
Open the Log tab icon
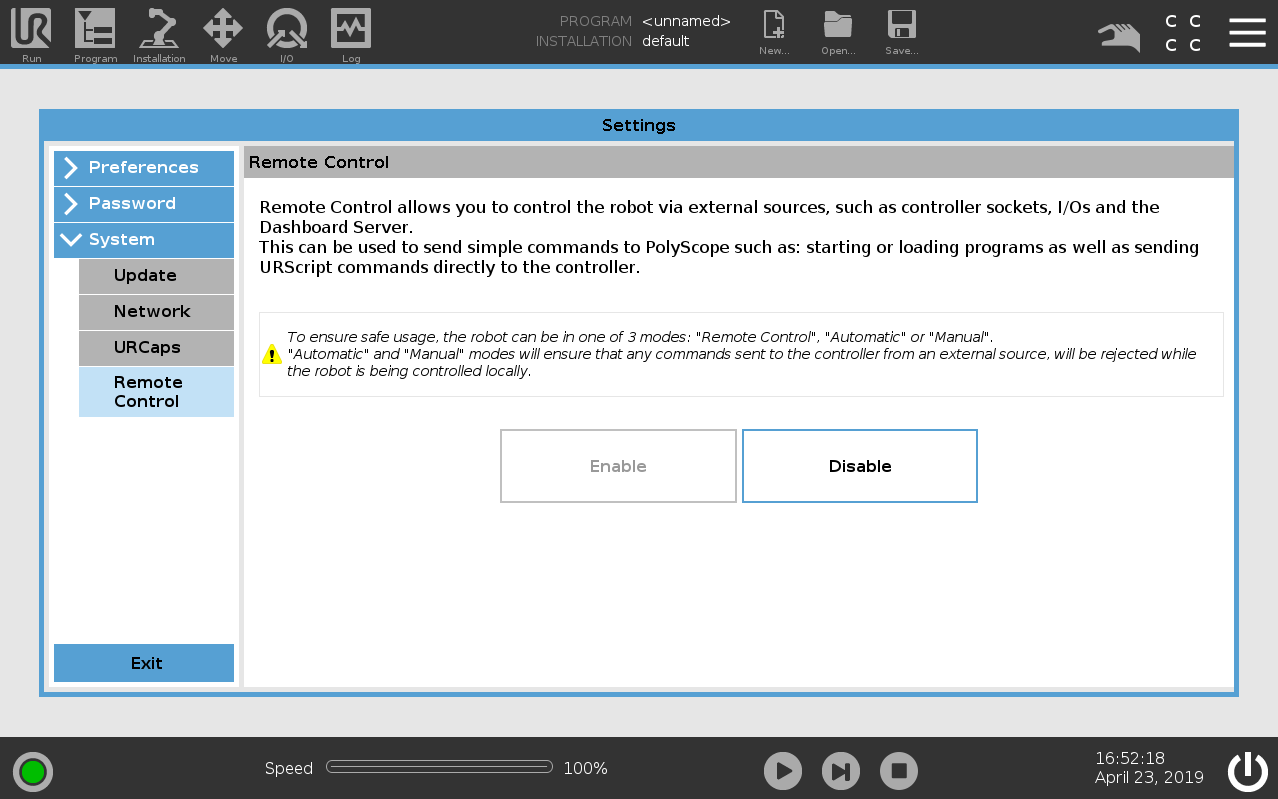click(x=351, y=30)
